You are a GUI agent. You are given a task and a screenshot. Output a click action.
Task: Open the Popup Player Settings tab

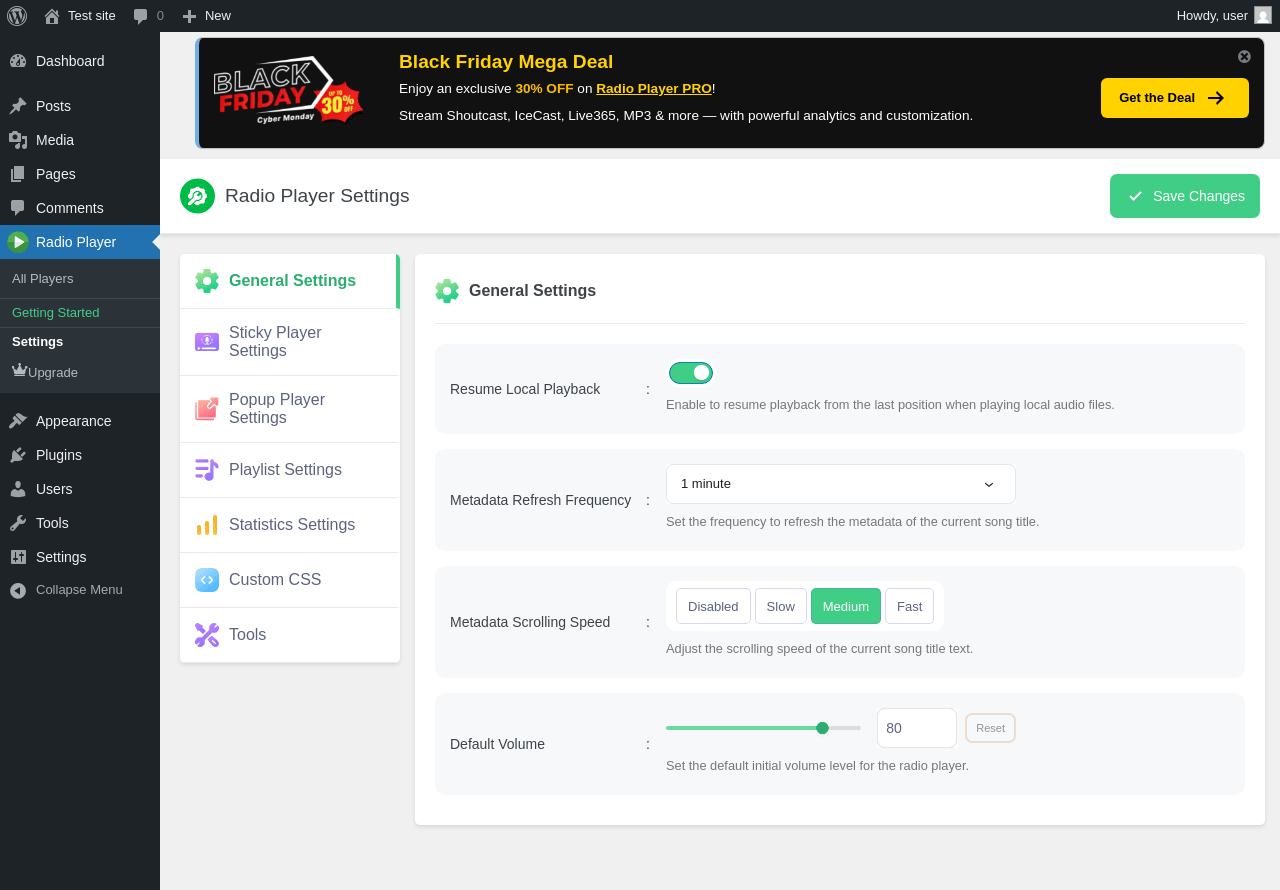(x=290, y=409)
